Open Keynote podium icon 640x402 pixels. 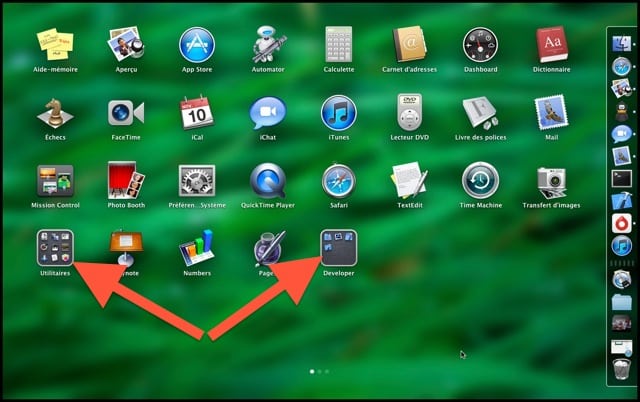(x=126, y=247)
